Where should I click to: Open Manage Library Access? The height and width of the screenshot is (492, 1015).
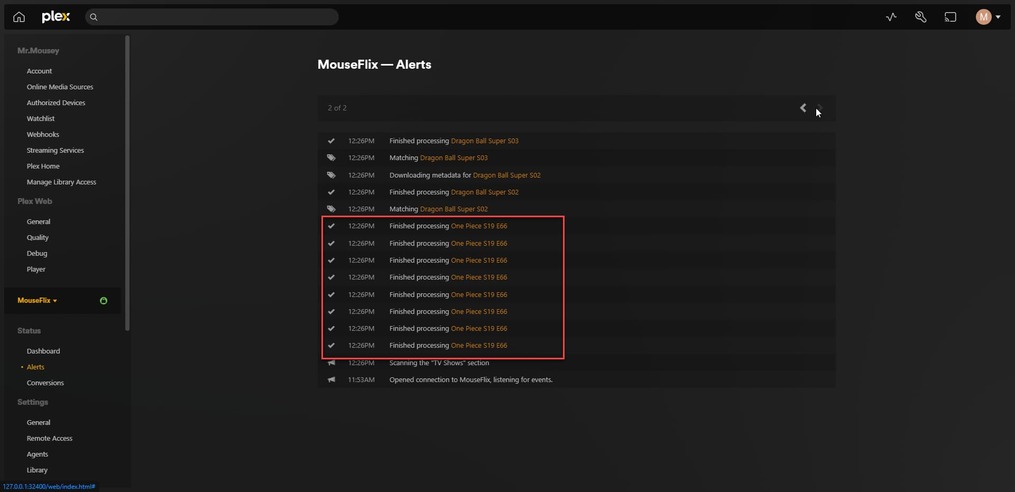pyautogui.click(x=61, y=182)
